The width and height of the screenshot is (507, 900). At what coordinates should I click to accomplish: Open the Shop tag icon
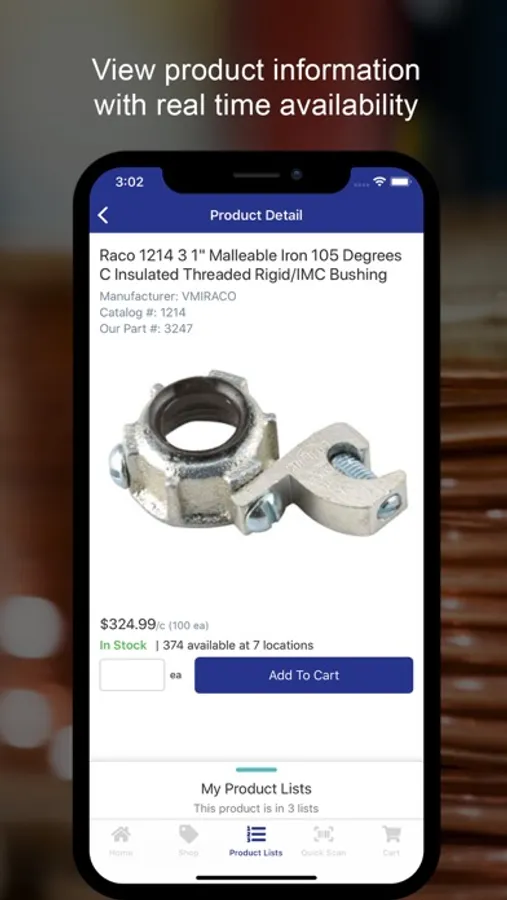pyautogui.click(x=188, y=834)
